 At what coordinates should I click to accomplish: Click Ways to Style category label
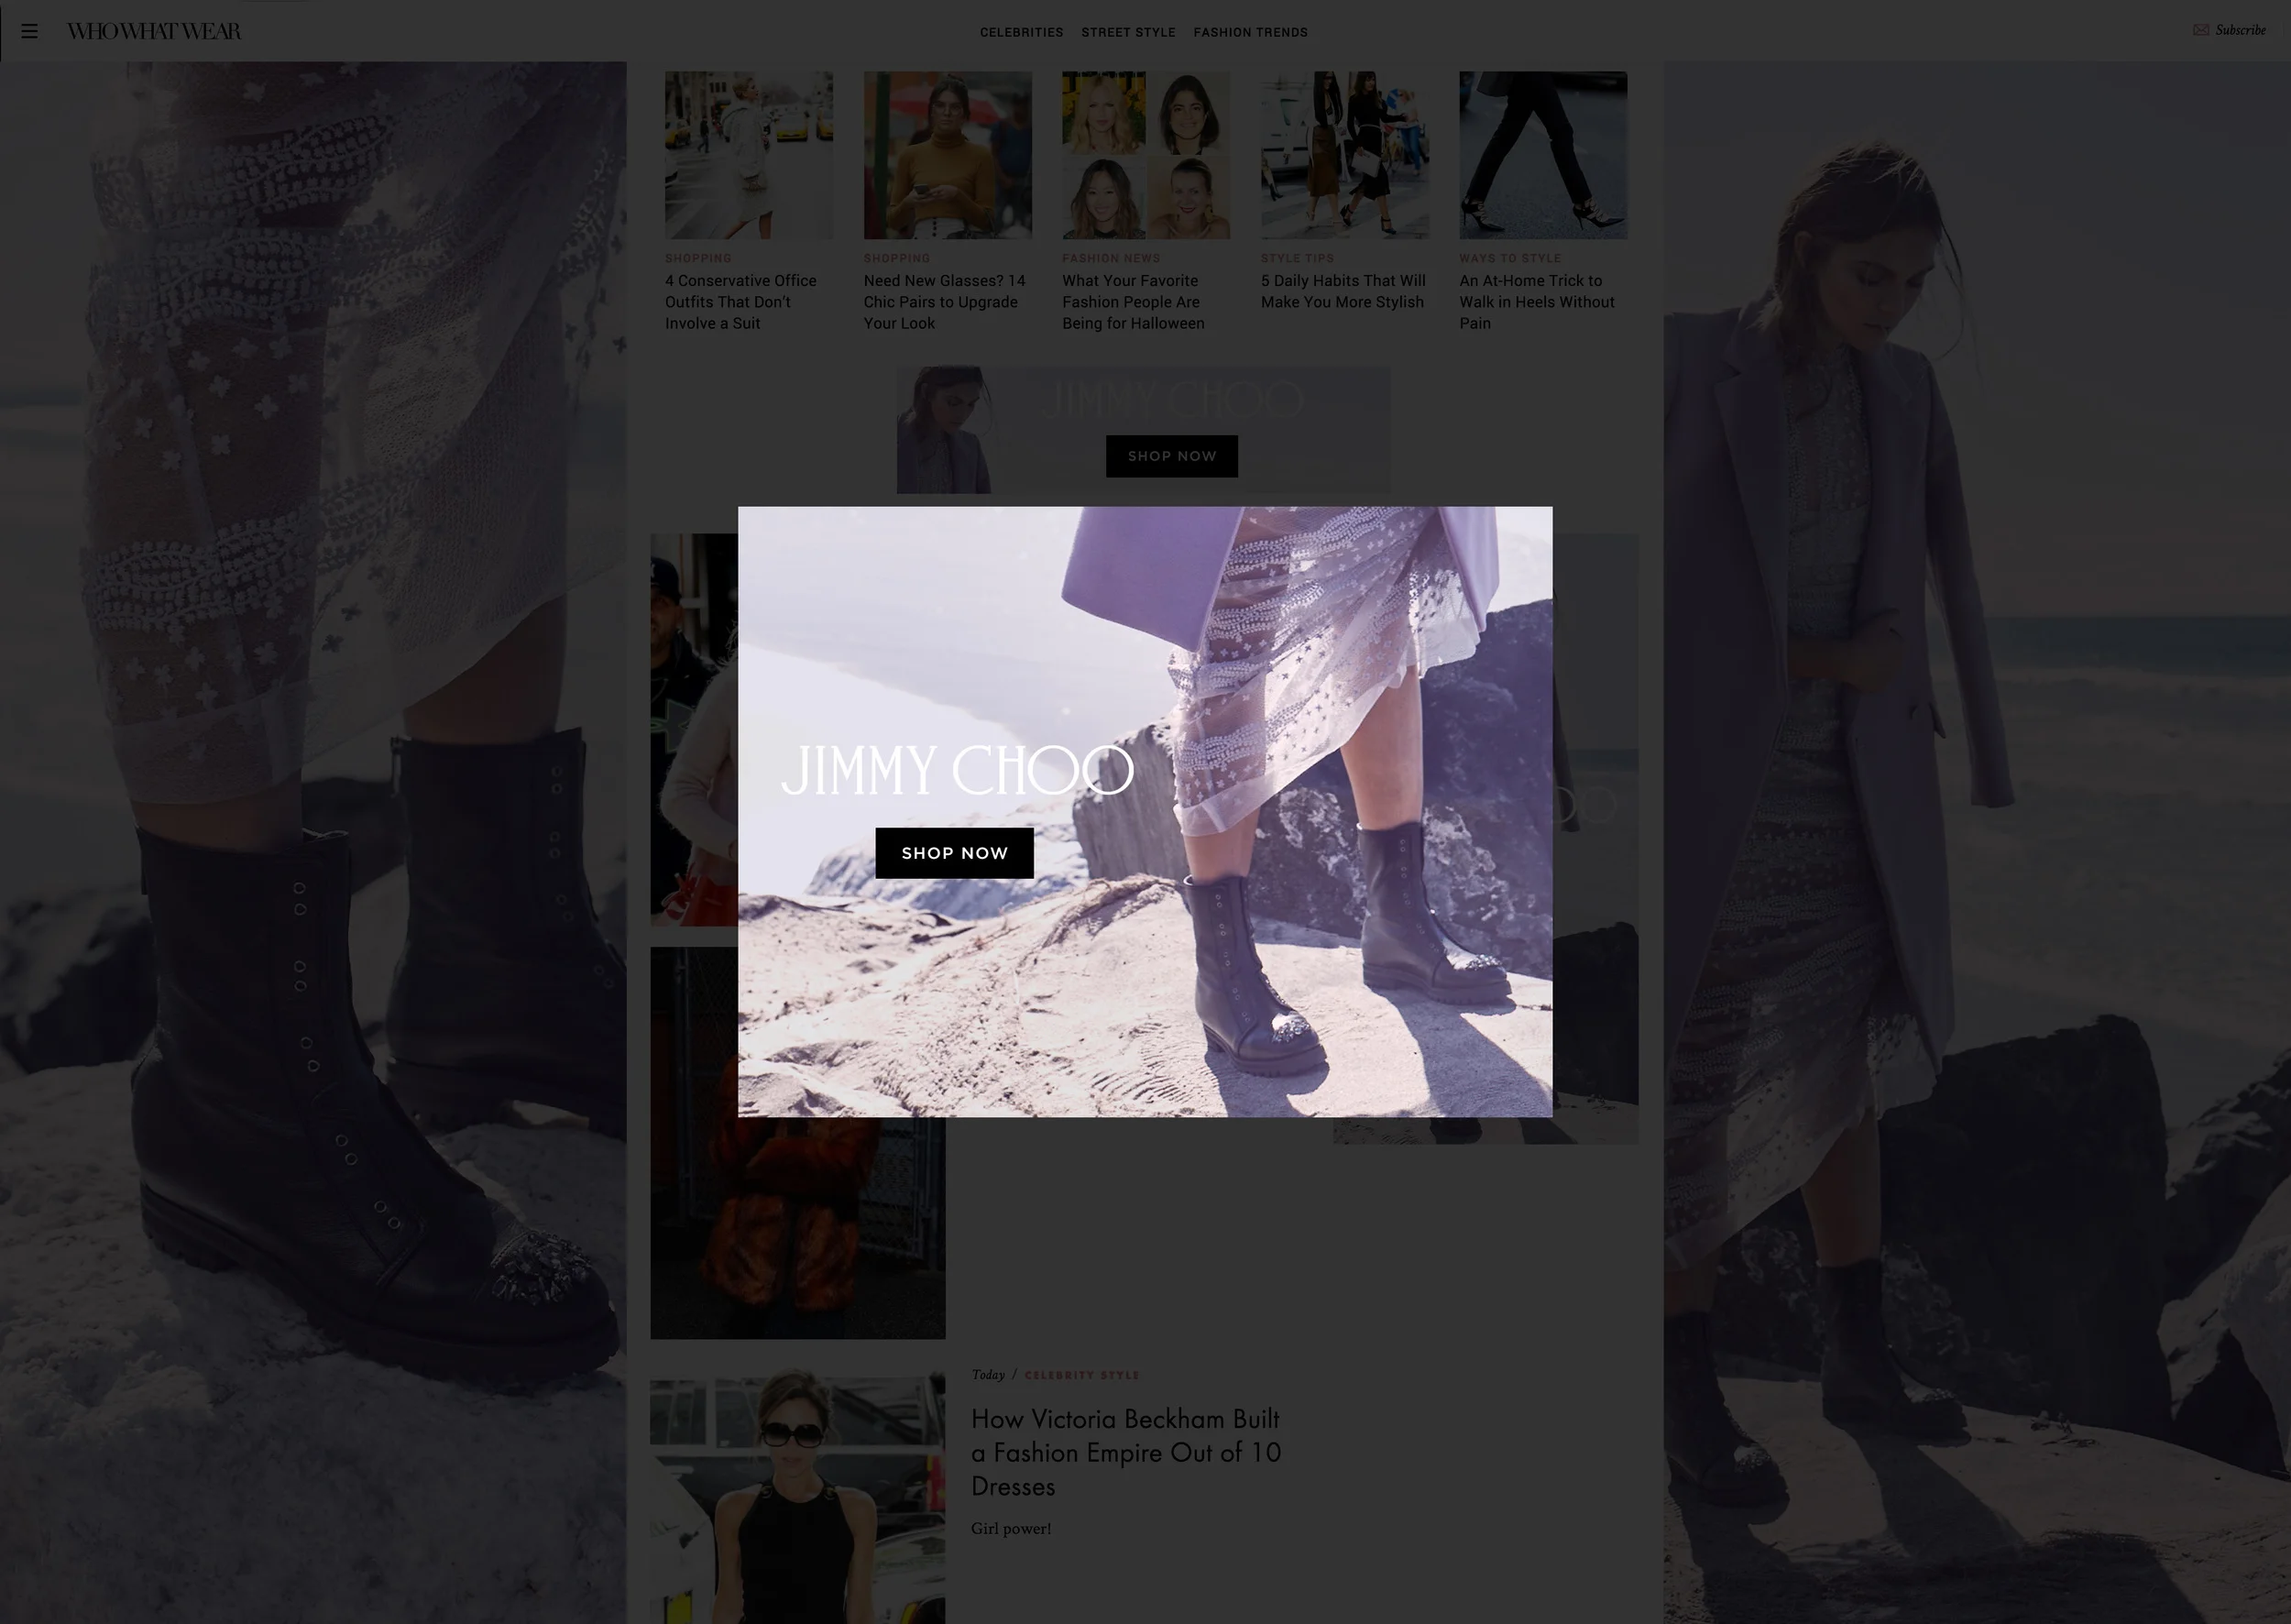[1510, 258]
